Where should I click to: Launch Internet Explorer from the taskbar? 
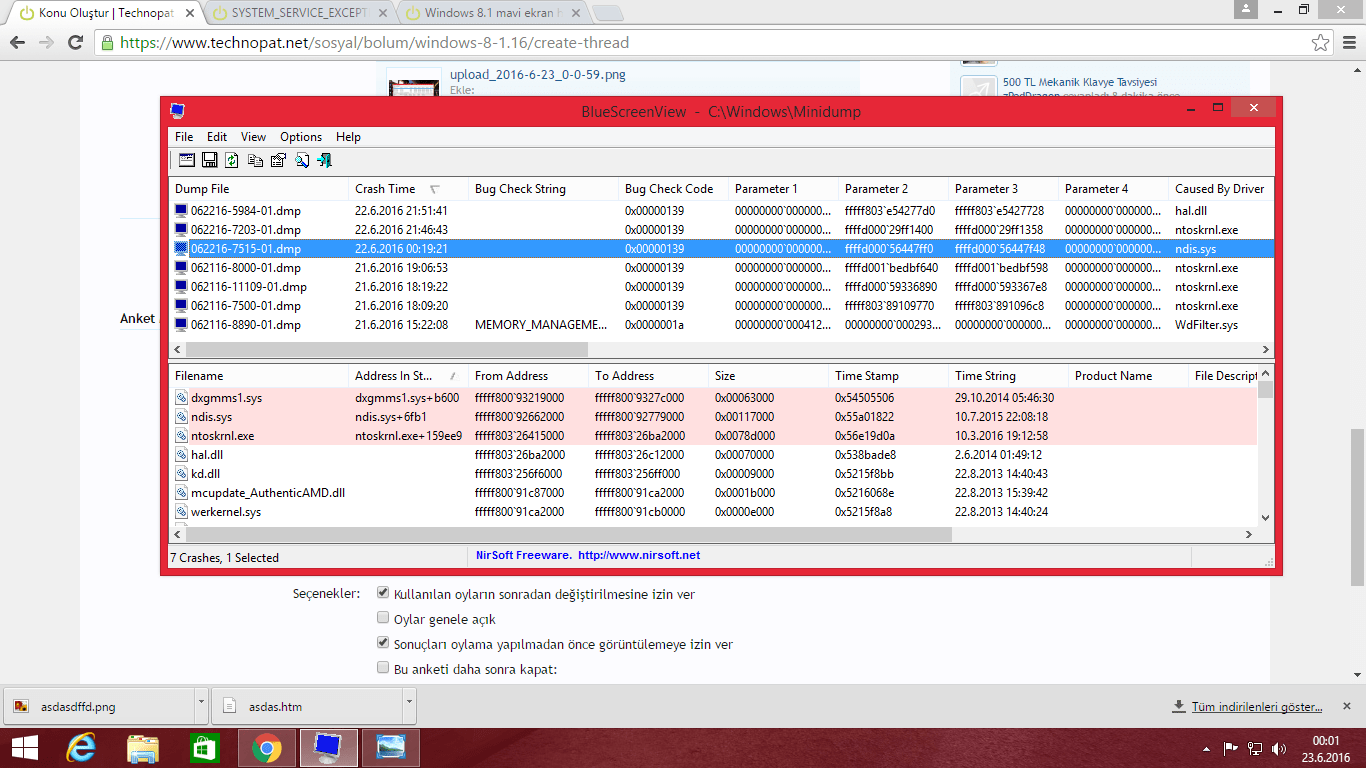coord(81,748)
